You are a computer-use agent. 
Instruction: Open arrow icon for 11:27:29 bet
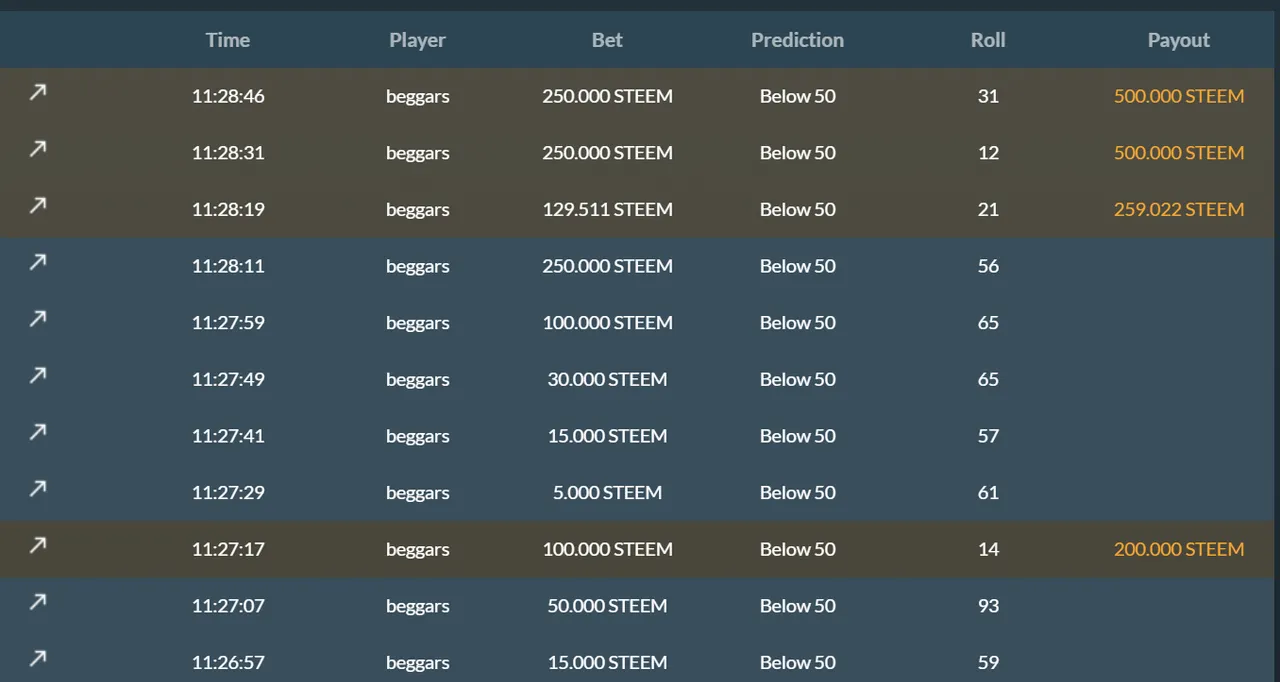click(x=37, y=488)
